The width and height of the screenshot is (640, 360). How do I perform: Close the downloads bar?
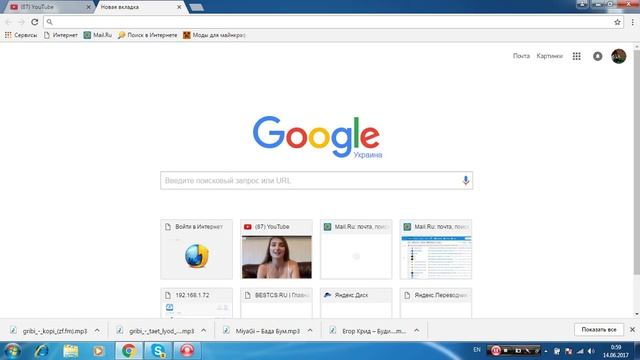(x=632, y=329)
